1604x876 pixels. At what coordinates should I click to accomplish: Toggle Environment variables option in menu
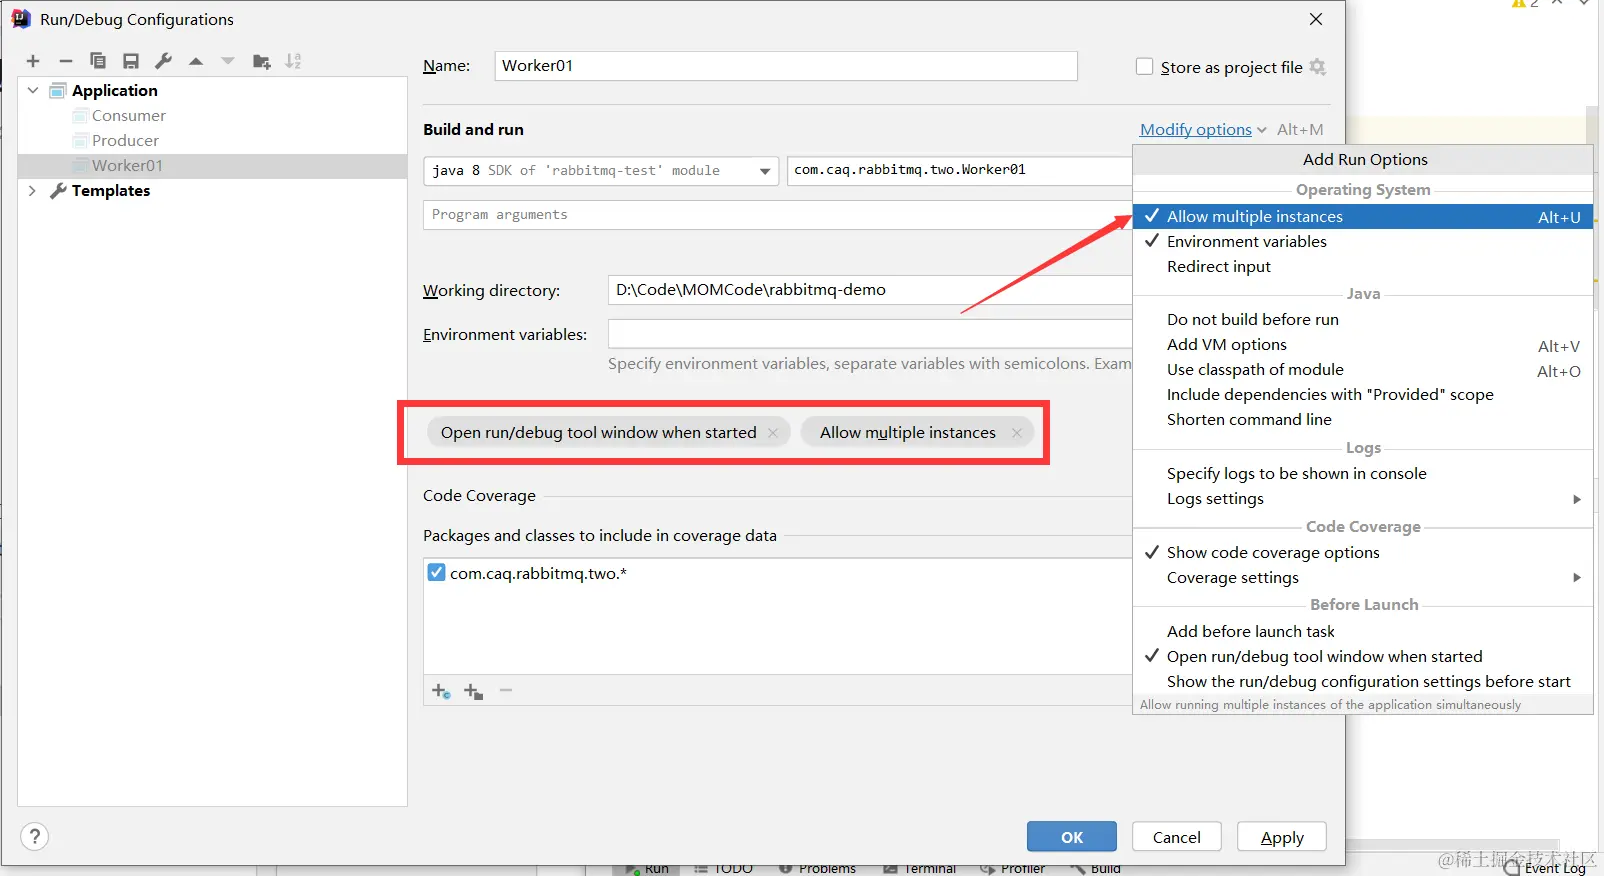(x=1363, y=241)
